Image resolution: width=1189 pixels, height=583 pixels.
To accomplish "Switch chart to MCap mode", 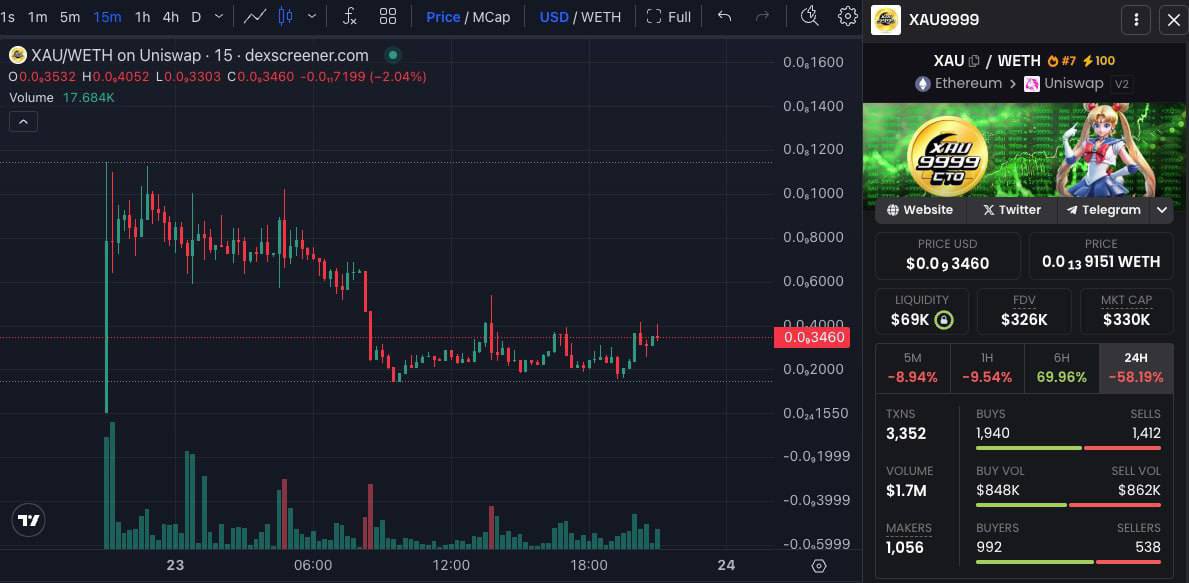I will point(491,17).
